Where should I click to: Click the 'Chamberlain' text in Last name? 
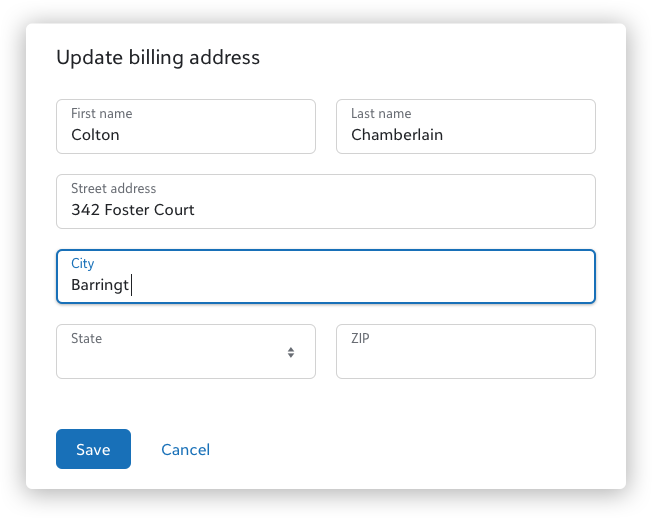click(x=397, y=135)
